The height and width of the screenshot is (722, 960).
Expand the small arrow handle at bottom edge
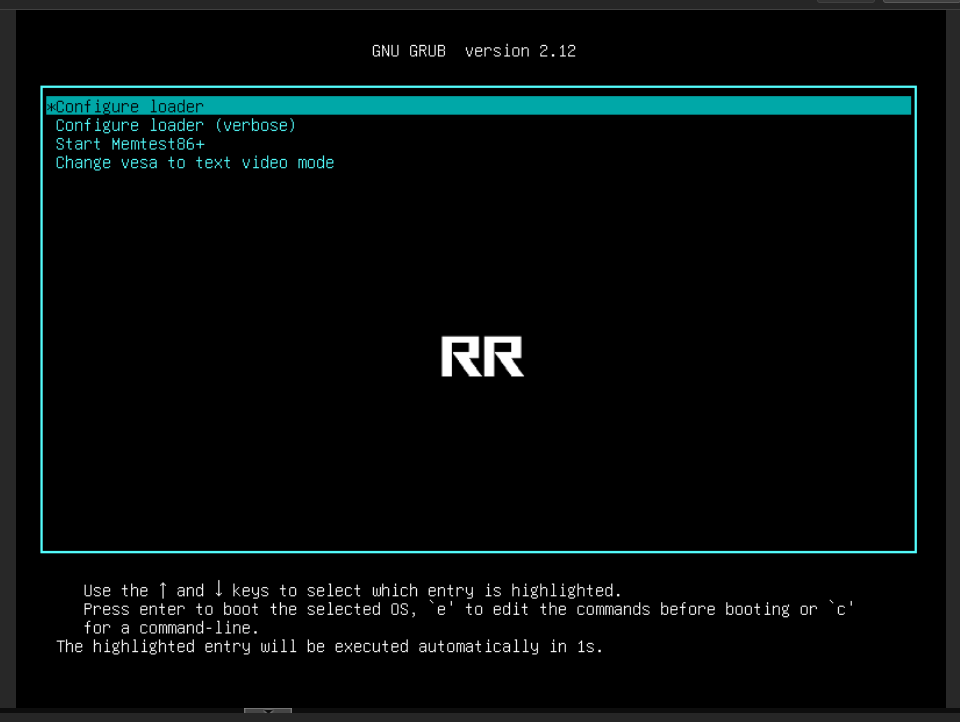[267, 713]
